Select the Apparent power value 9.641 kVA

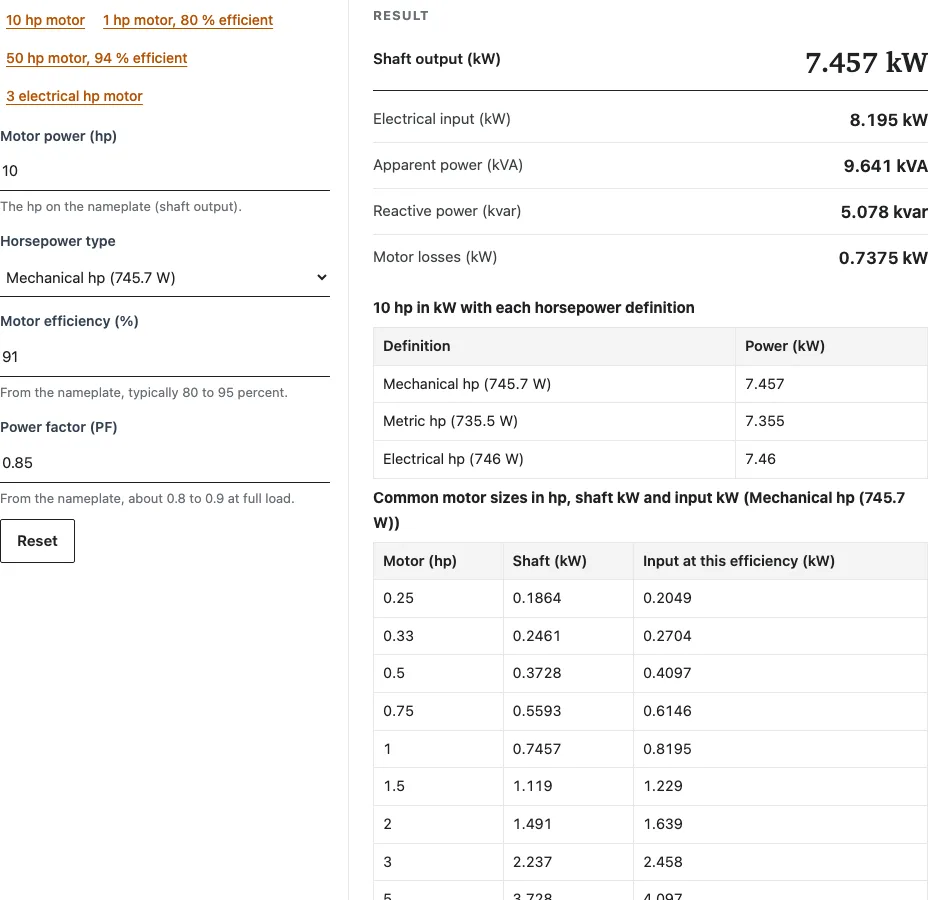pos(885,166)
